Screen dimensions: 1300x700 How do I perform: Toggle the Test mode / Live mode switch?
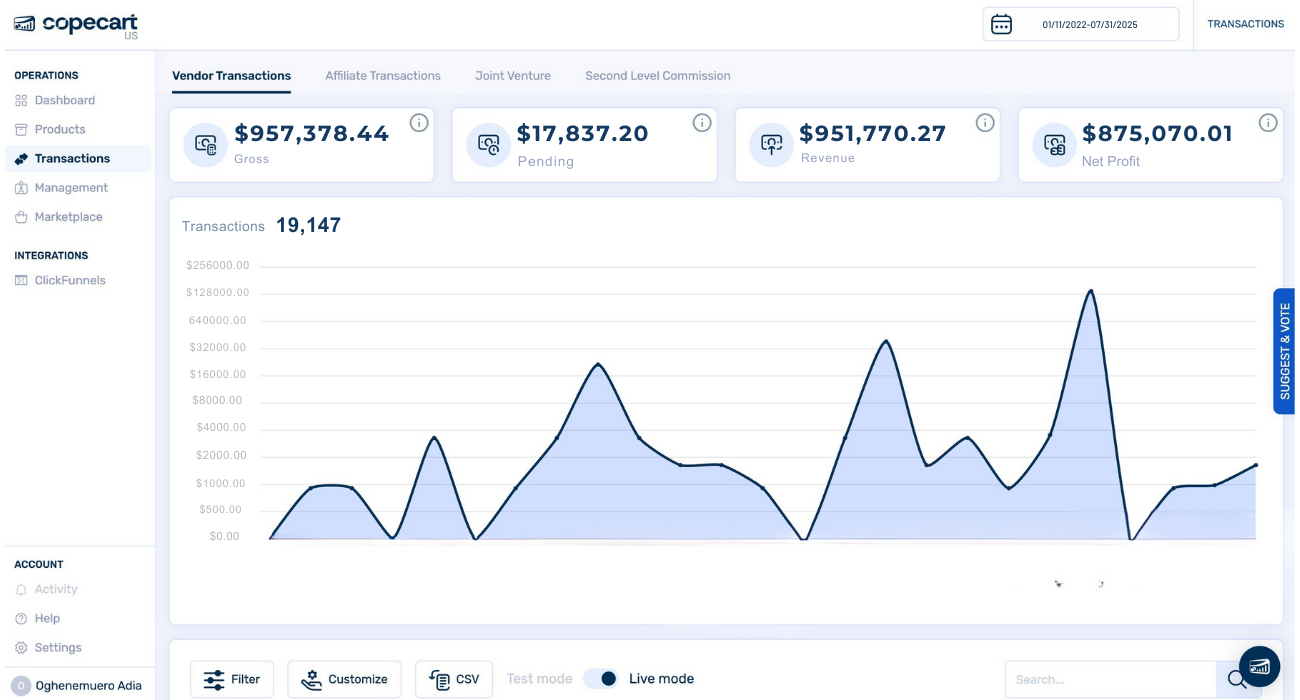601,679
